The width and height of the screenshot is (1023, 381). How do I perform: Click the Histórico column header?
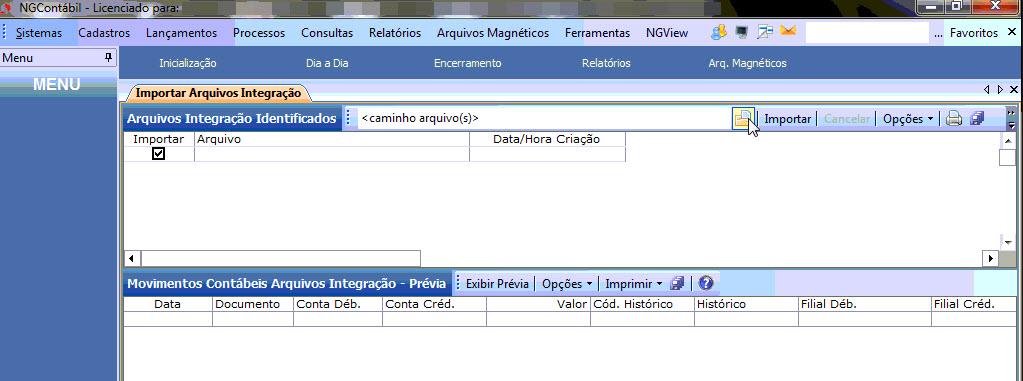(x=746, y=304)
